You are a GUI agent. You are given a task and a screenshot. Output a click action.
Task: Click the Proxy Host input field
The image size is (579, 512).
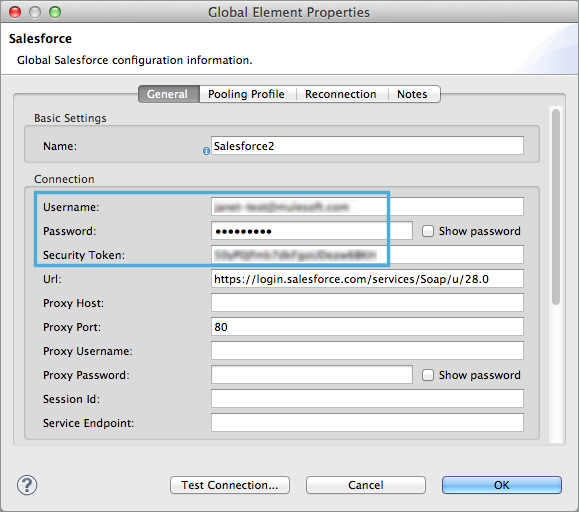pyautogui.click(x=367, y=303)
